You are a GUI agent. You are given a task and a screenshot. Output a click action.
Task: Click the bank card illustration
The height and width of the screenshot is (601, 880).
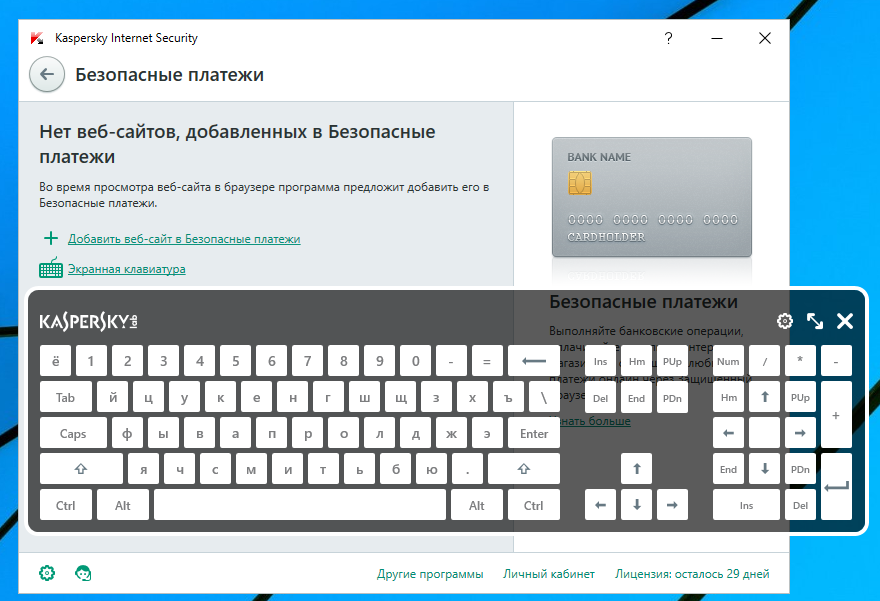pyautogui.click(x=652, y=197)
